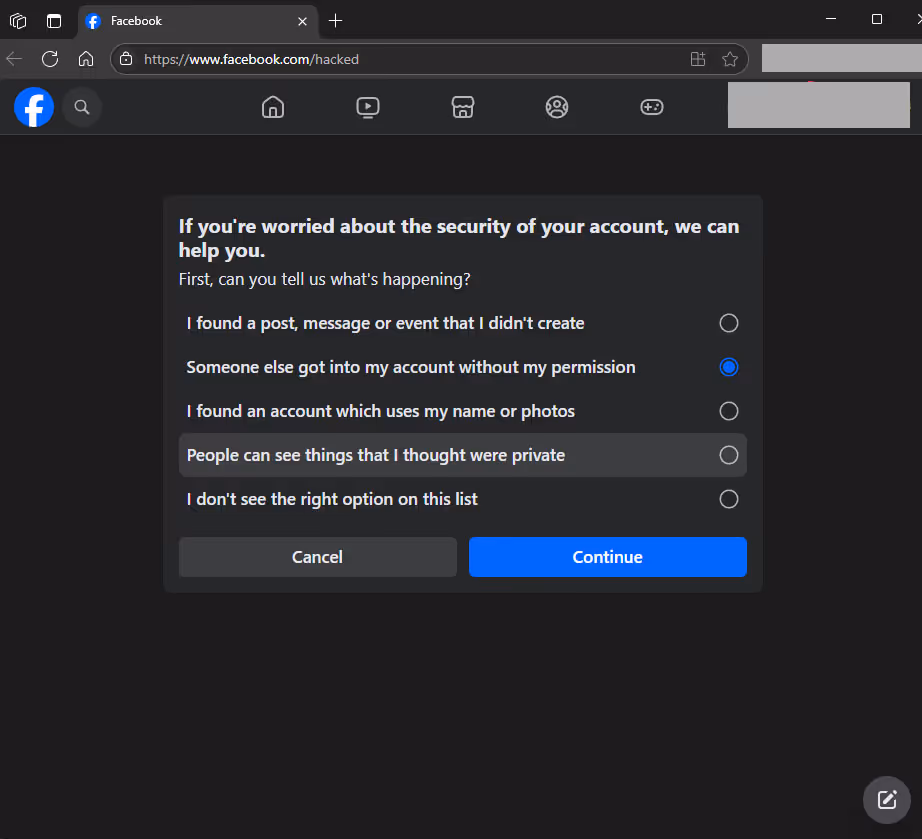This screenshot has height=839, width=922.
Task: Open the browser extensions icon
Action: (698, 59)
